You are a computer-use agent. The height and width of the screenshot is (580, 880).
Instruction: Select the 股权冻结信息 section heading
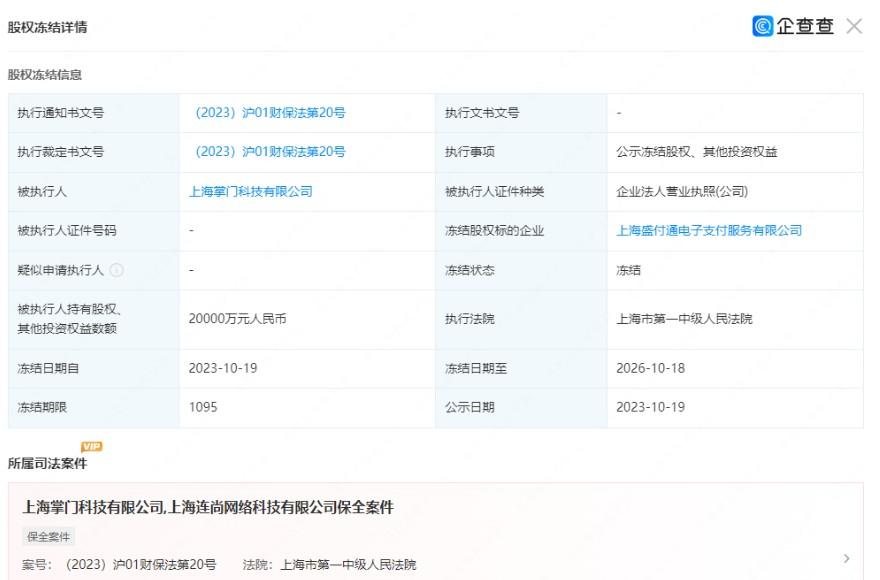pyautogui.click(x=45, y=75)
